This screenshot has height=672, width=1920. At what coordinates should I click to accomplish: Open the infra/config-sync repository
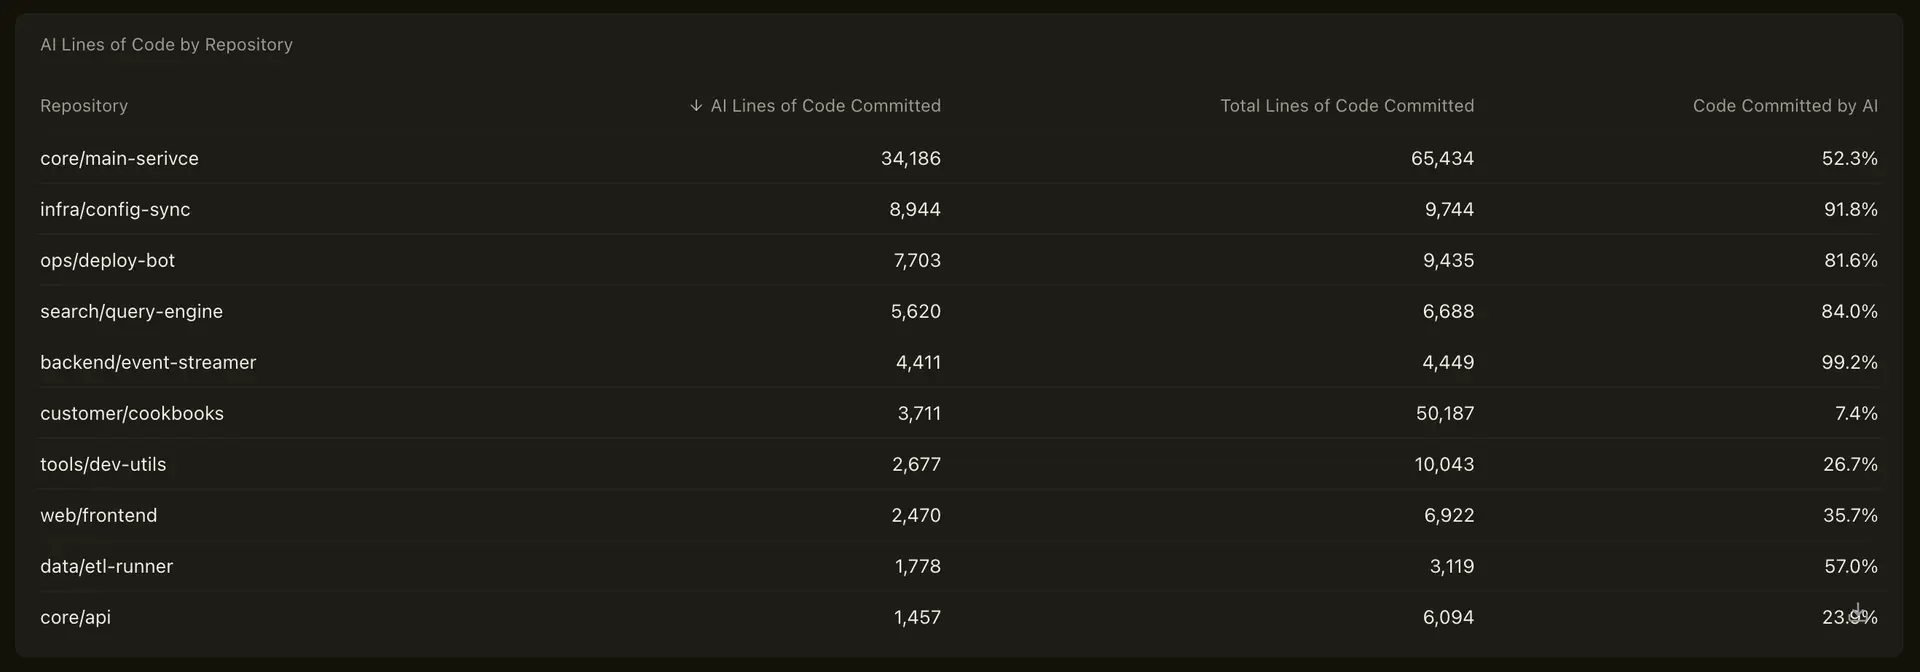click(x=115, y=210)
